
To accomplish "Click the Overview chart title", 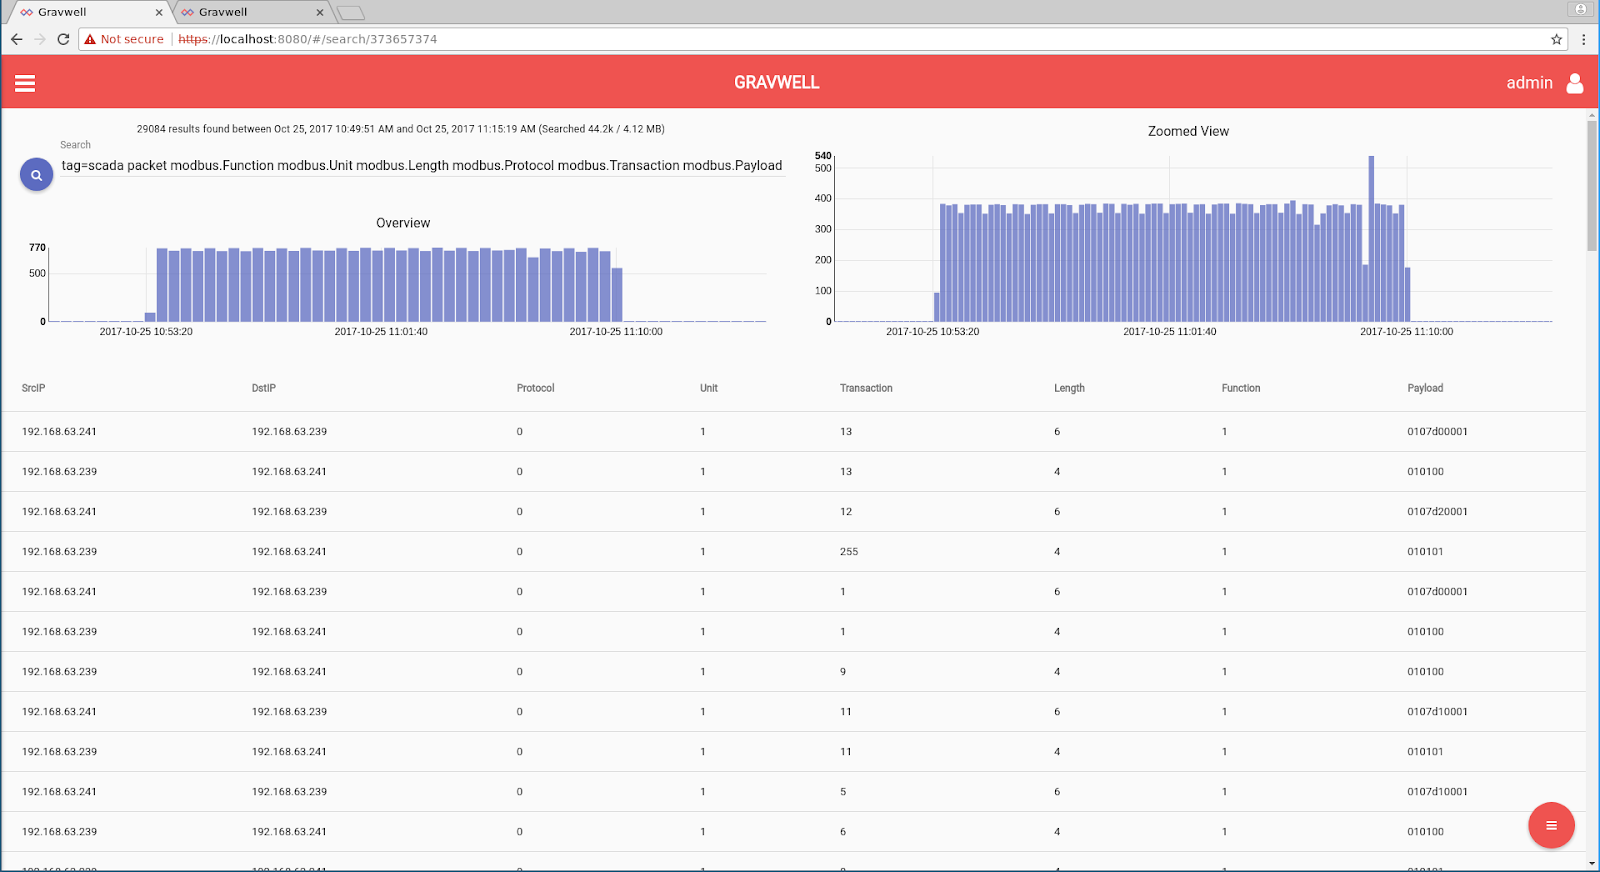I will point(403,223).
